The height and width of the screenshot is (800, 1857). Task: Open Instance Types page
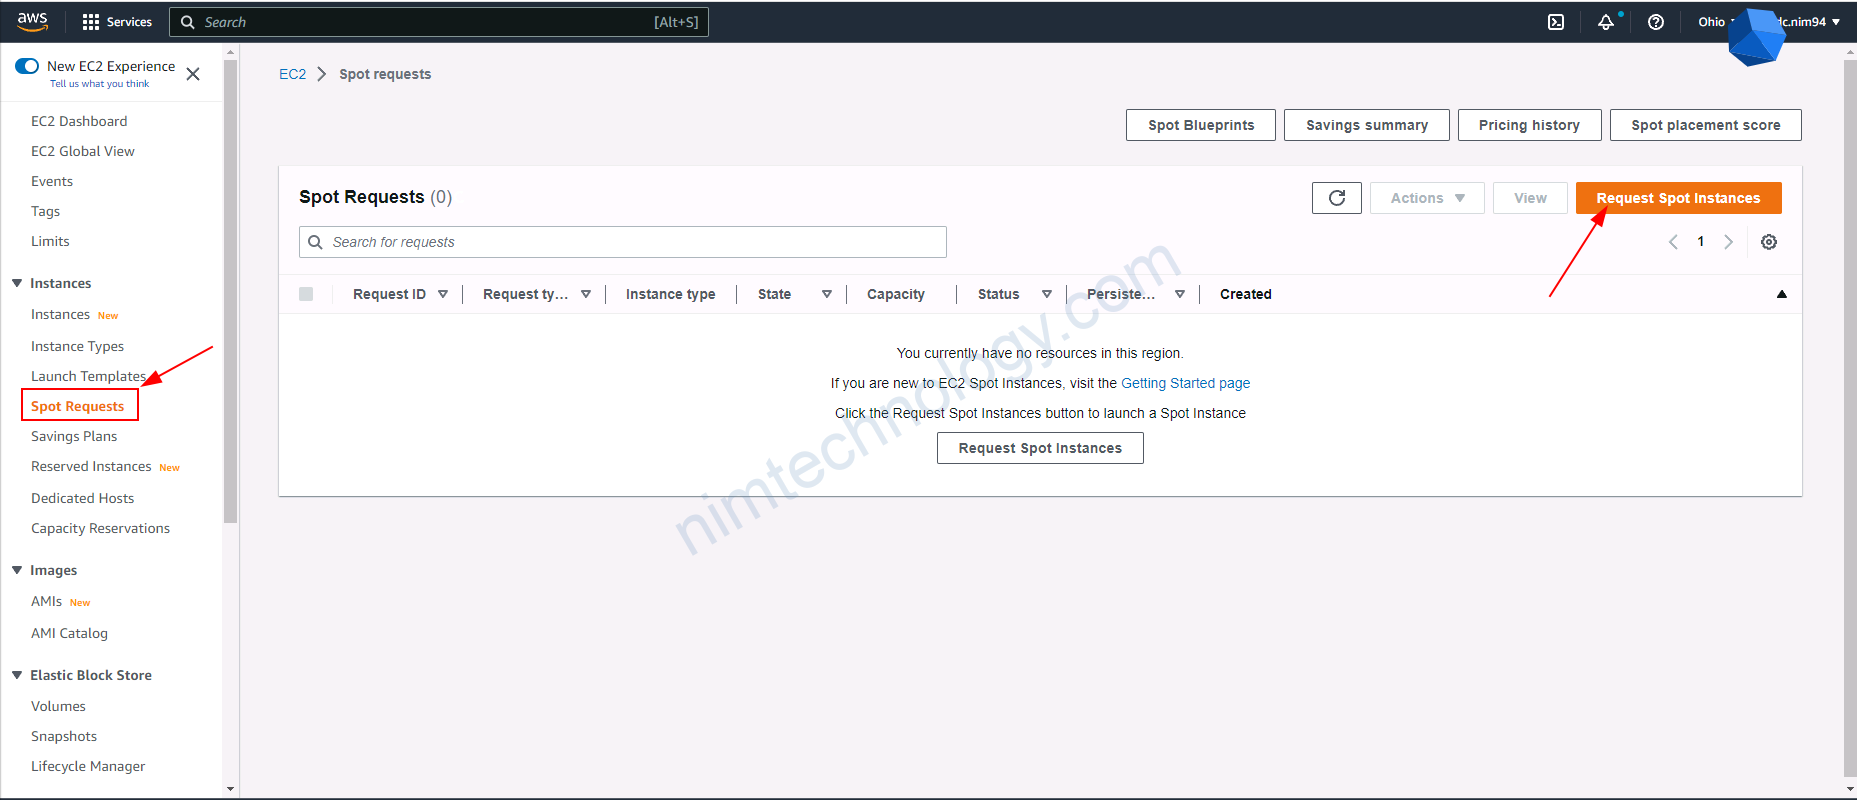(78, 346)
